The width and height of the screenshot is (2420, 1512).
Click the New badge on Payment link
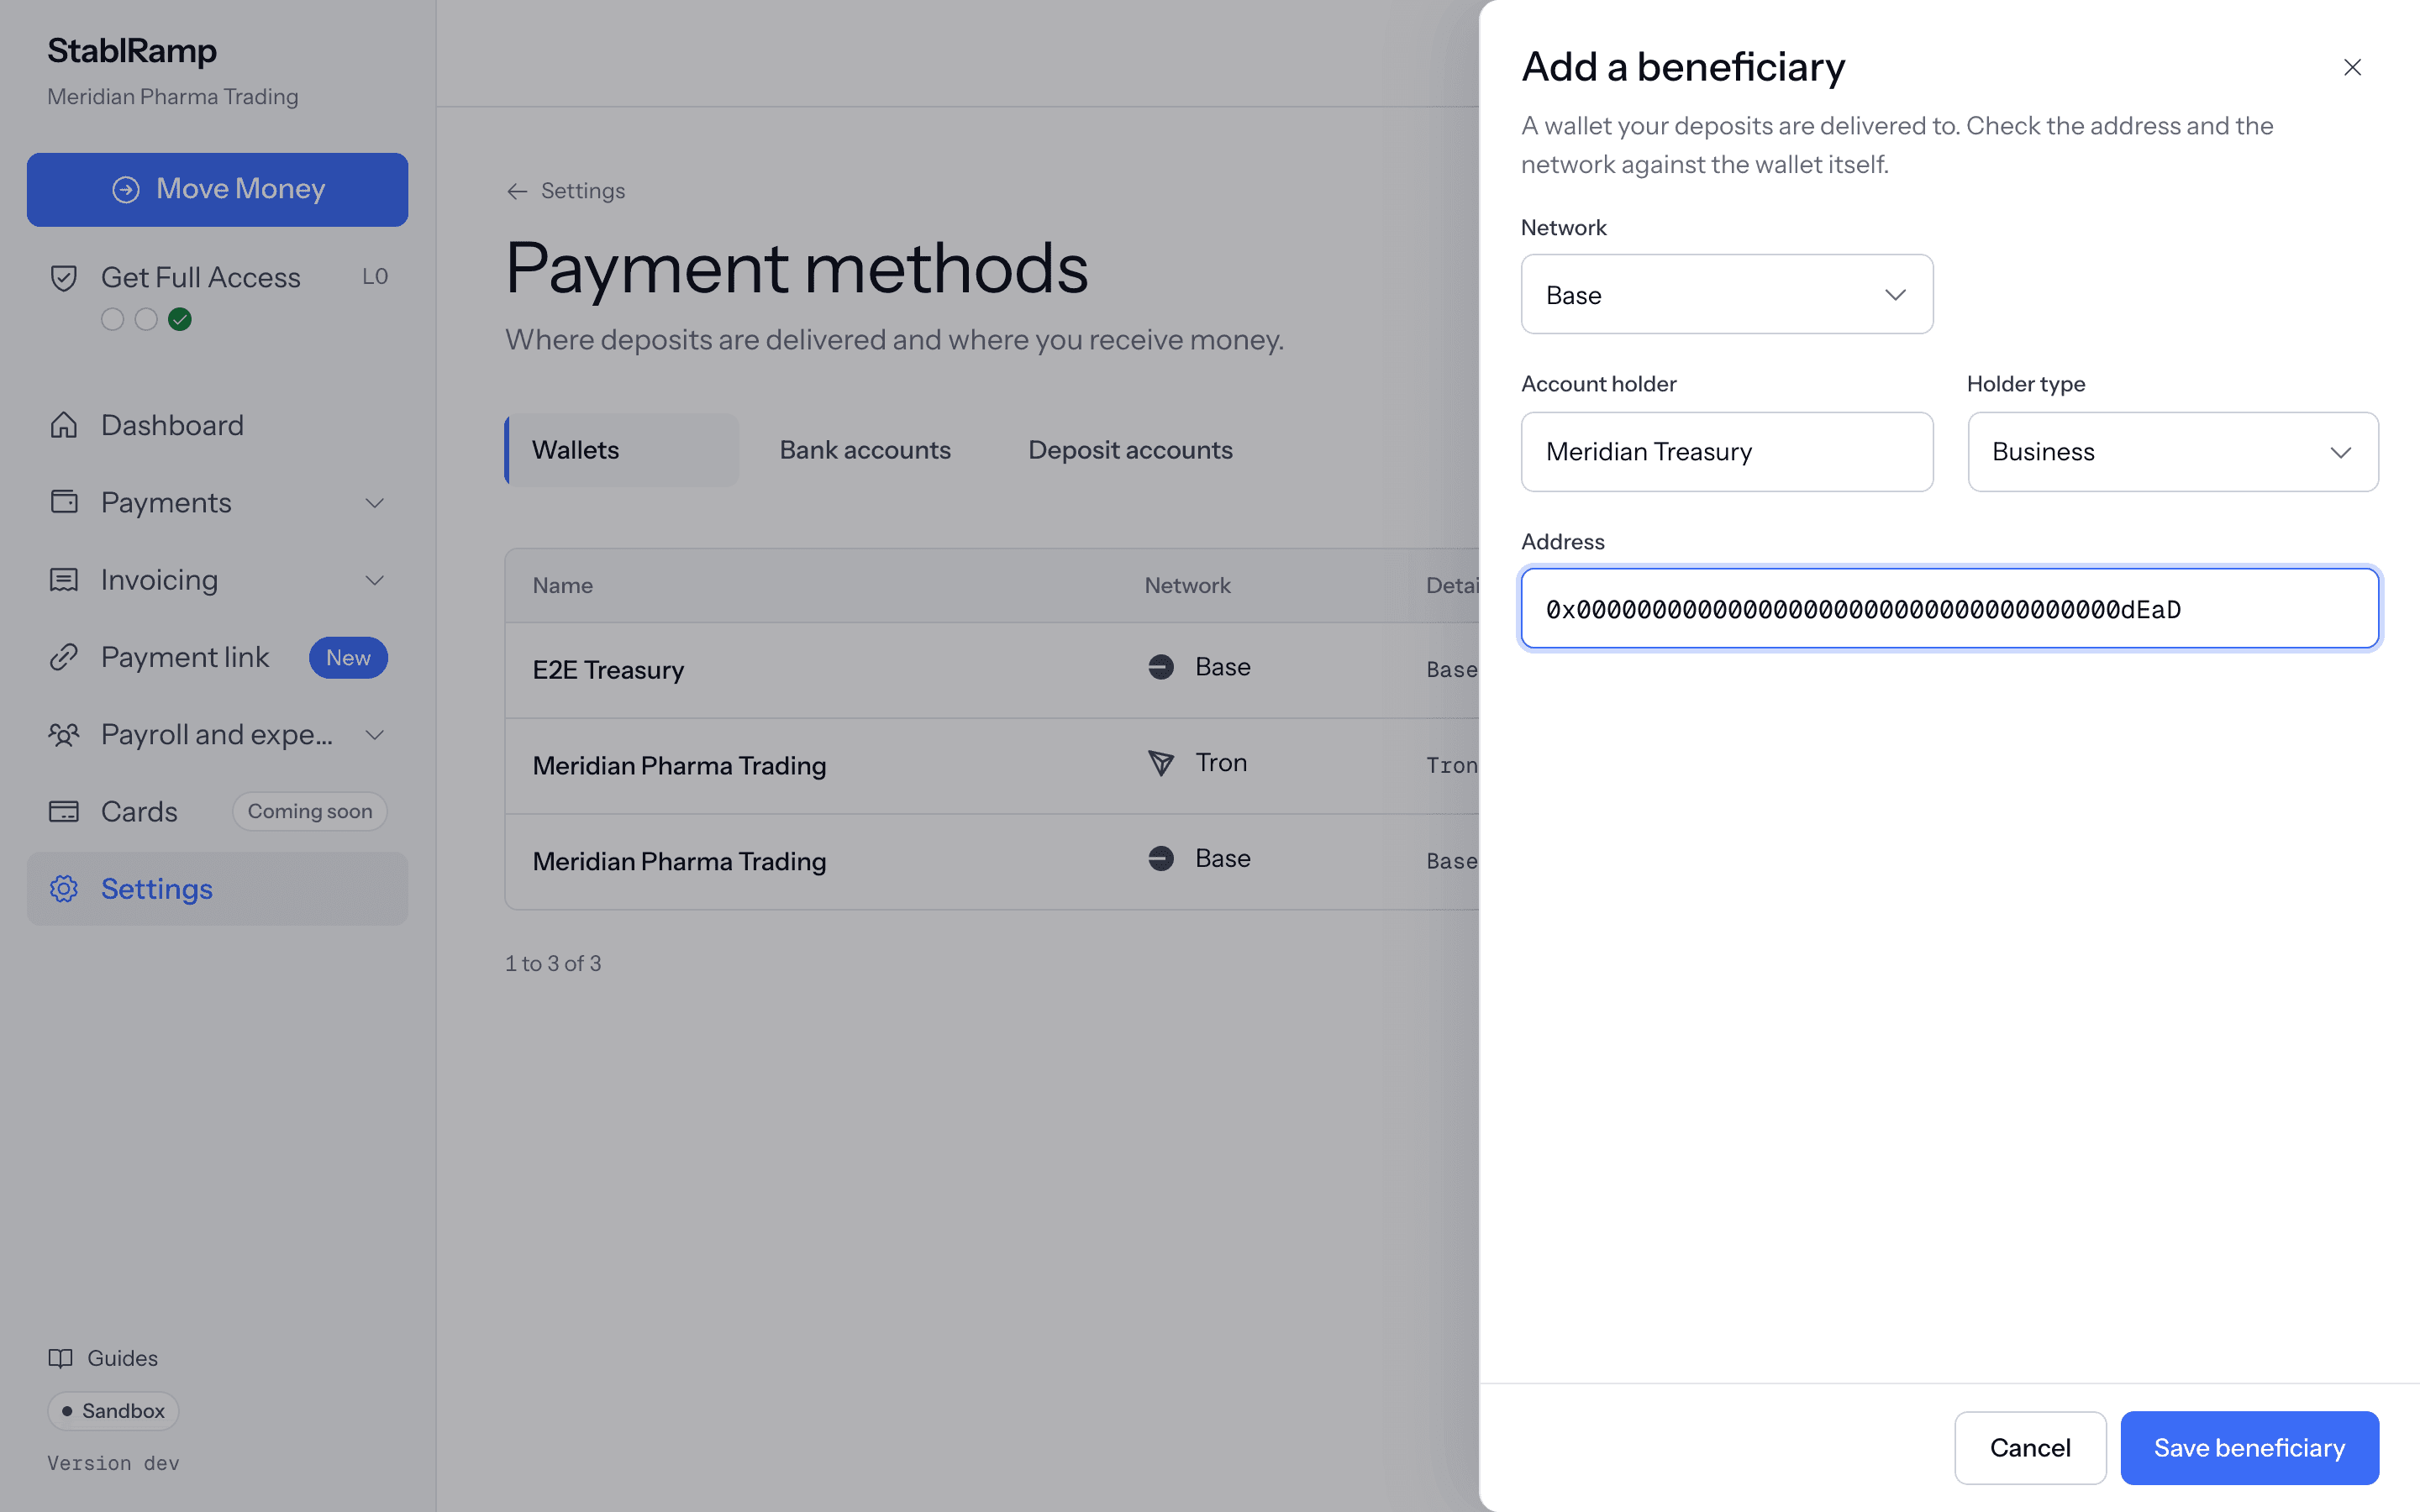click(x=348, y=658)
